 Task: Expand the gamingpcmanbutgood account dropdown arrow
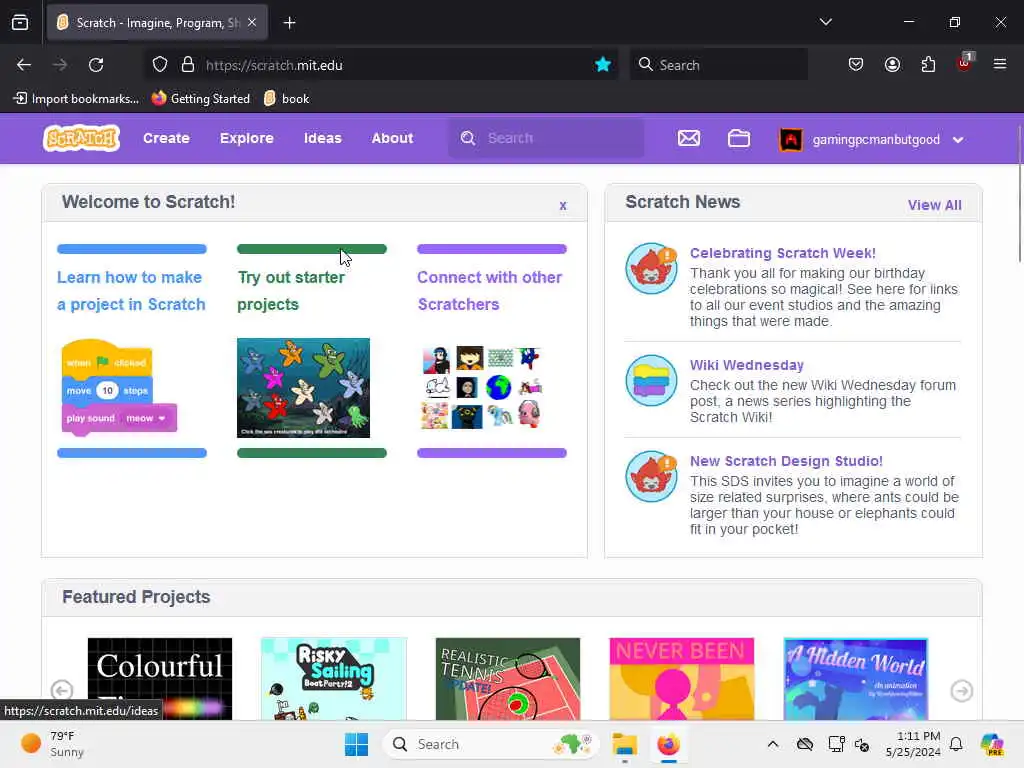[x=957, y=140]
